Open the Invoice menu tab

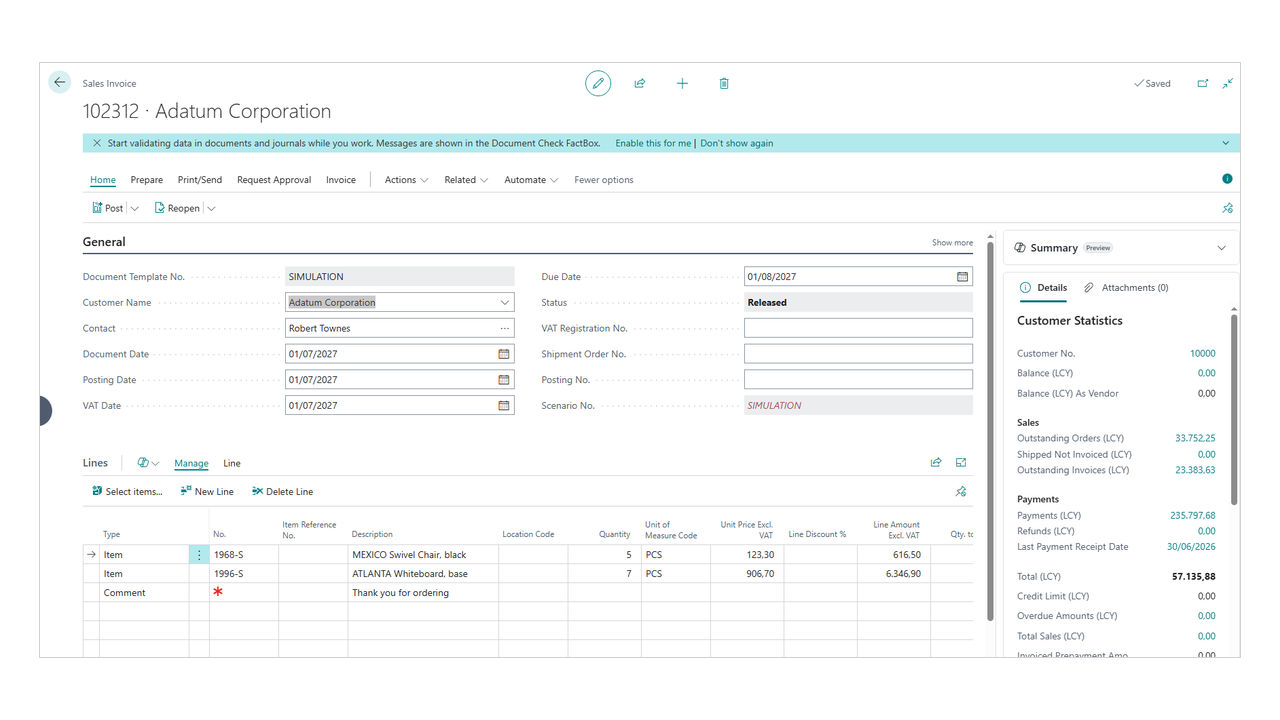341,180
